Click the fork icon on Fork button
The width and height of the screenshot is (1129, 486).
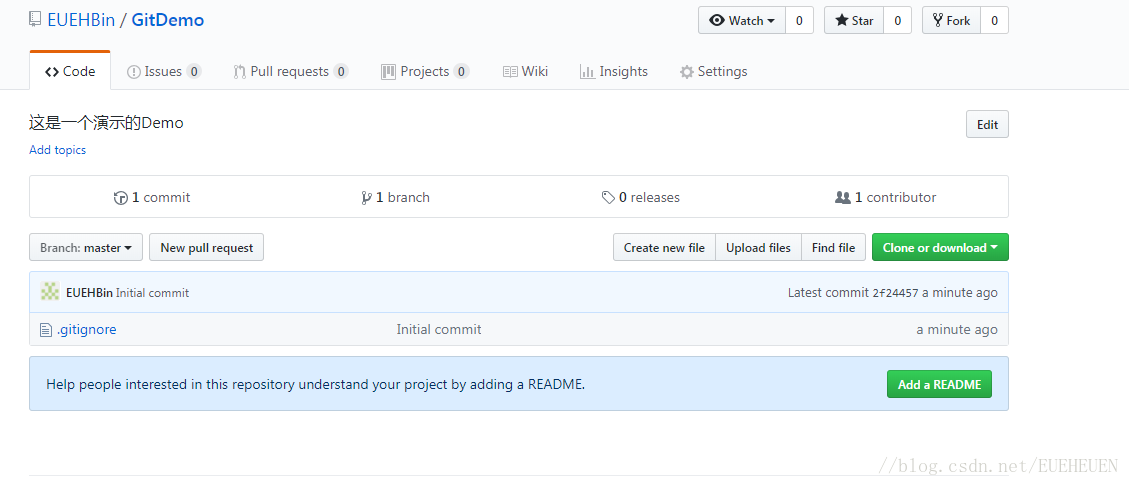pyautogui.click(x=937, y=20)
